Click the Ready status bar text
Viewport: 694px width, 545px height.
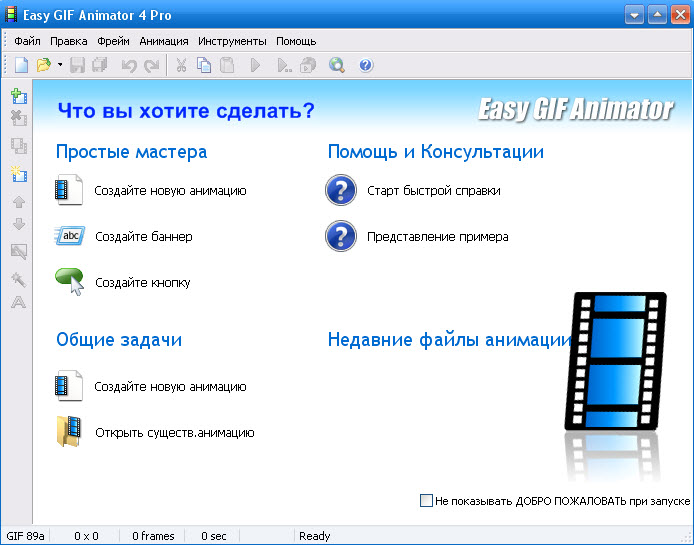315,536
